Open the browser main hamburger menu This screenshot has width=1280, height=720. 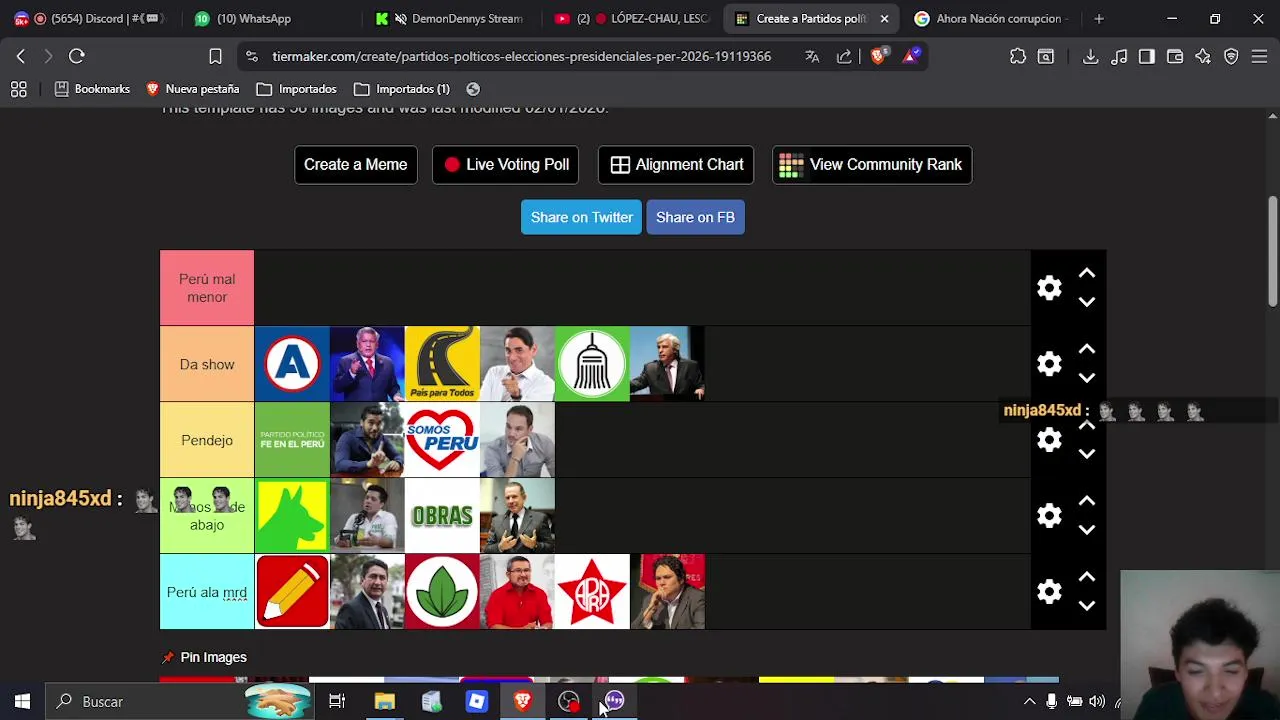click(x=1260, y=56)
